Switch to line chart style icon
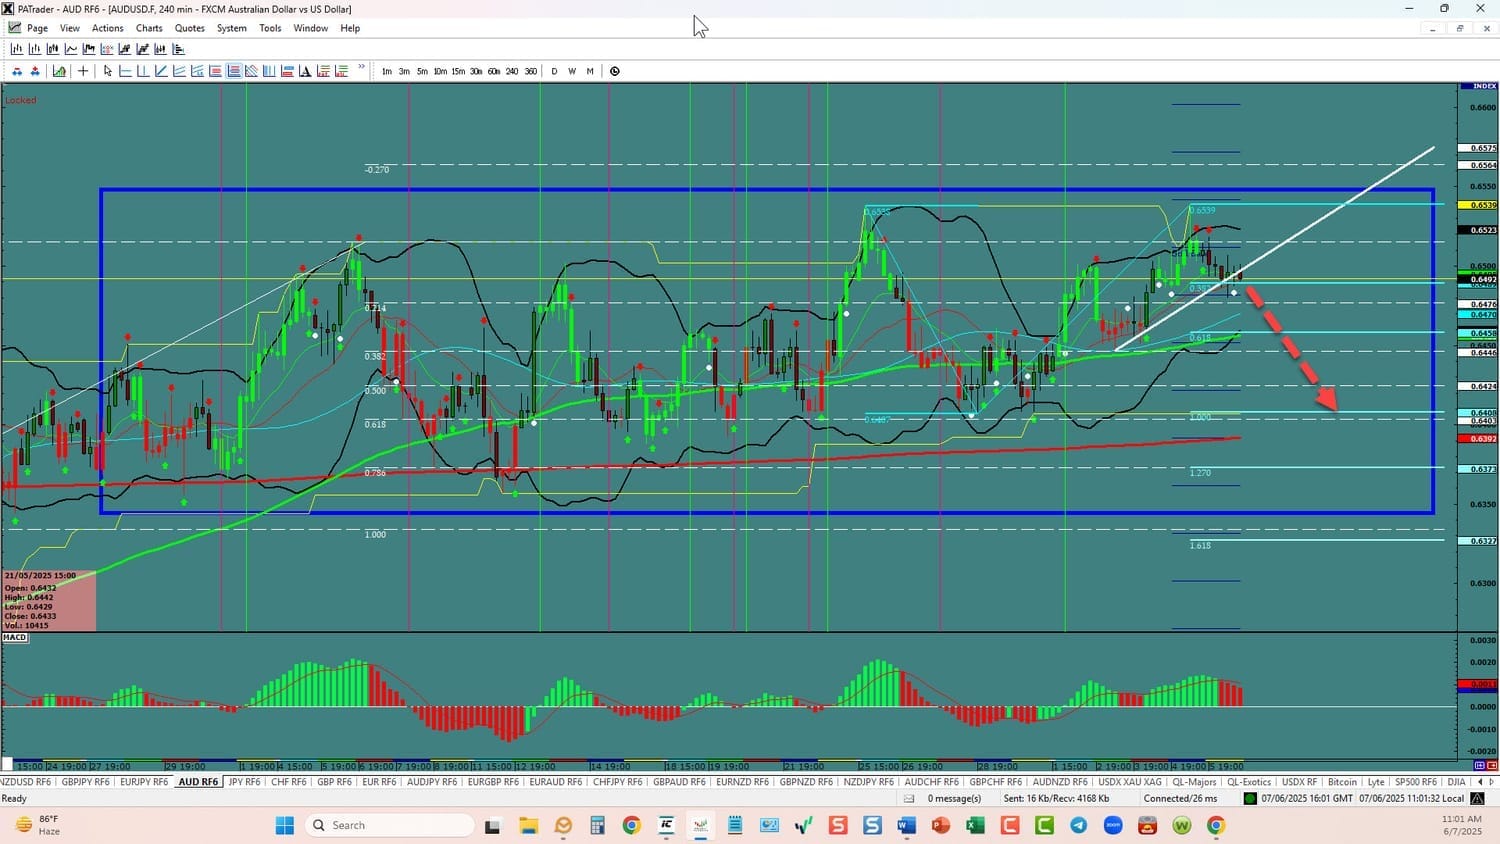Image resolution: width=1500 pixels, height=844 pixels. tap(71, 49)
